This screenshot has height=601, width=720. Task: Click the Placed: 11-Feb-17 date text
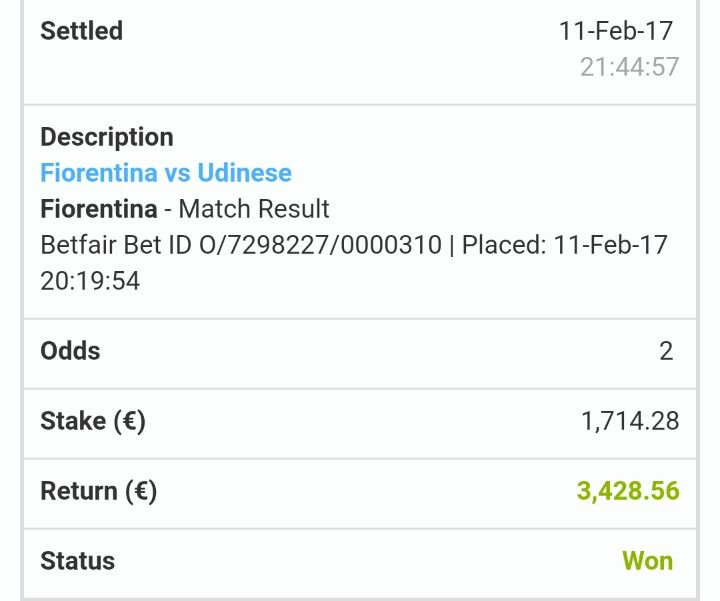(x=564, y=245)
